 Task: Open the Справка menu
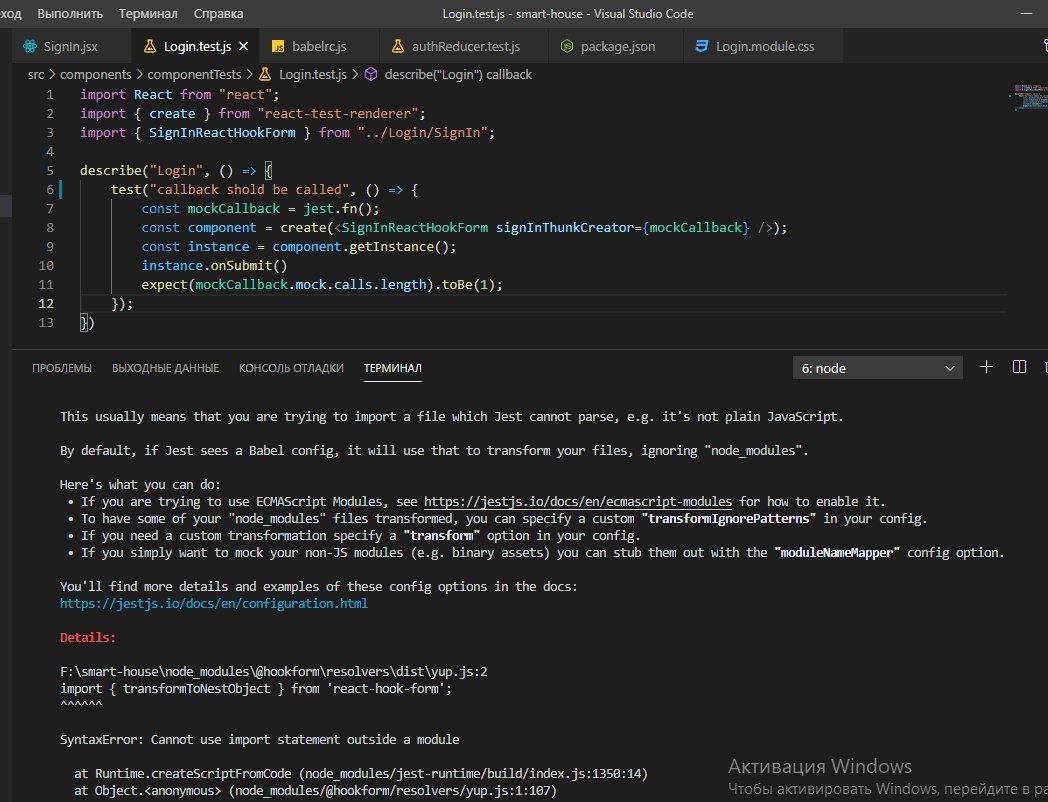217,14
